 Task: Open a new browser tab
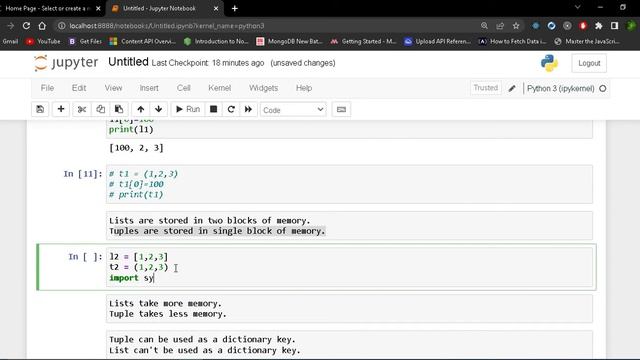tap(235, 8)
